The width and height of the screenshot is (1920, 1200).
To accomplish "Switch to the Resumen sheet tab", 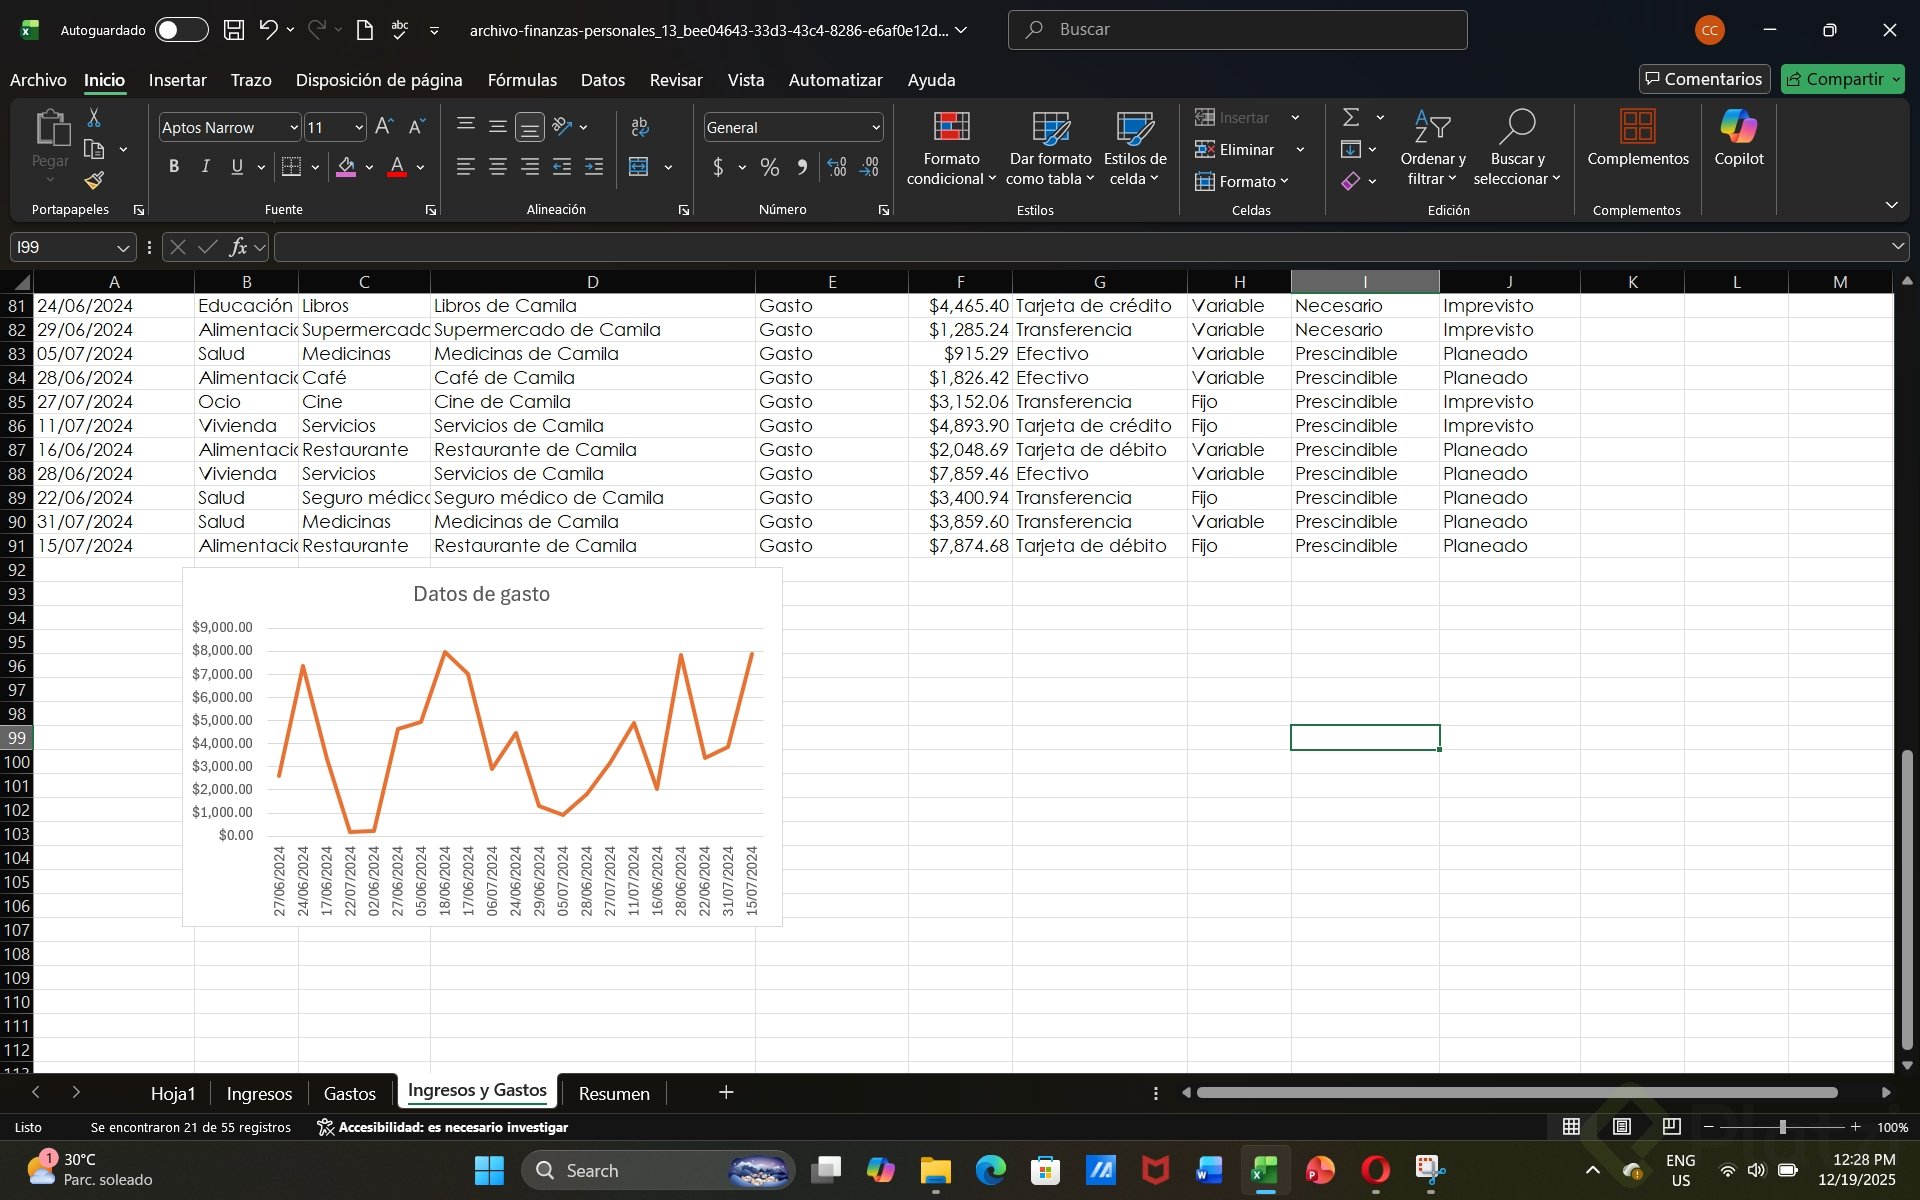I will coord(613,1093).
